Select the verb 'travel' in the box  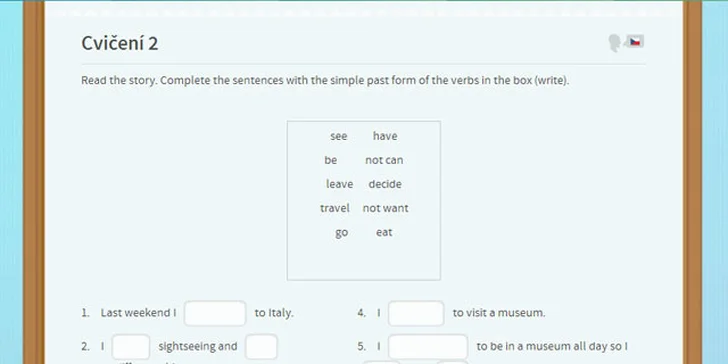(x=335, y=208)
